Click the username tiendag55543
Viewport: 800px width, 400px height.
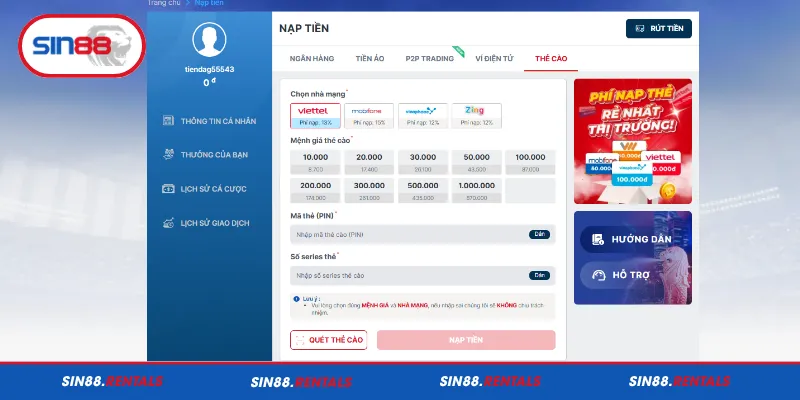click(x=209, y=69)
